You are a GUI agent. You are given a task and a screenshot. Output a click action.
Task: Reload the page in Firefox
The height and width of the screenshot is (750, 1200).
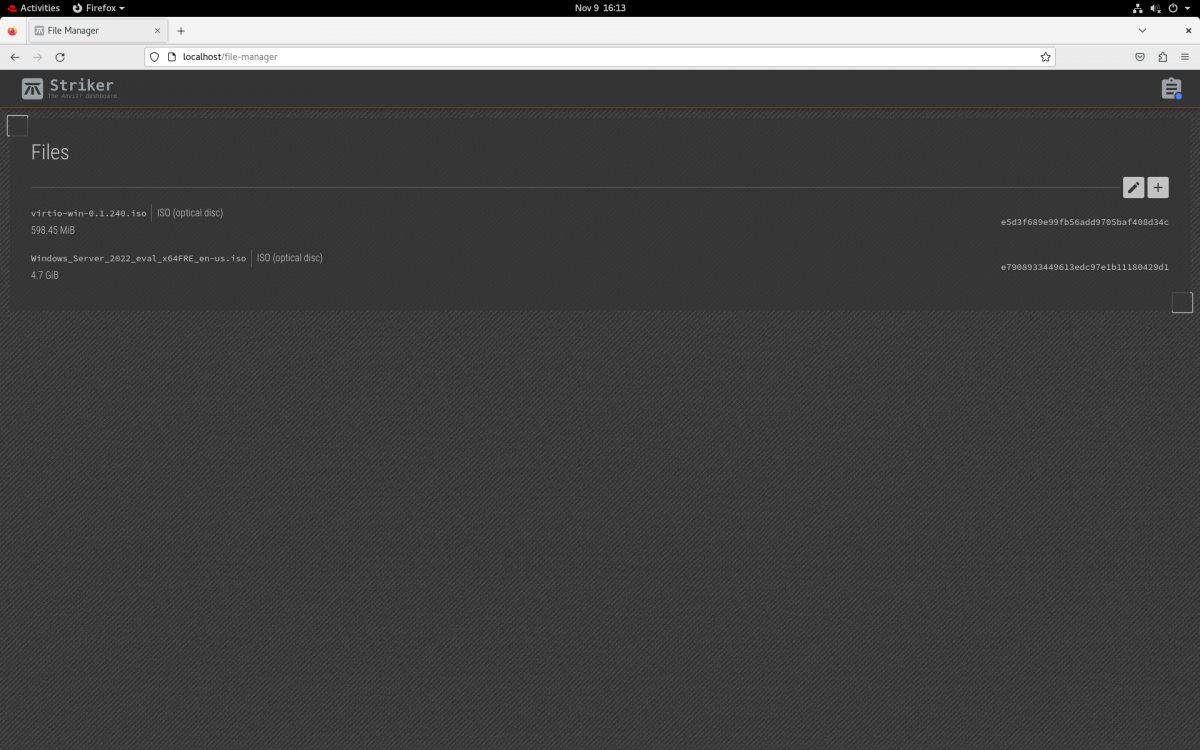pyautogui.click(x=60, y=57)
